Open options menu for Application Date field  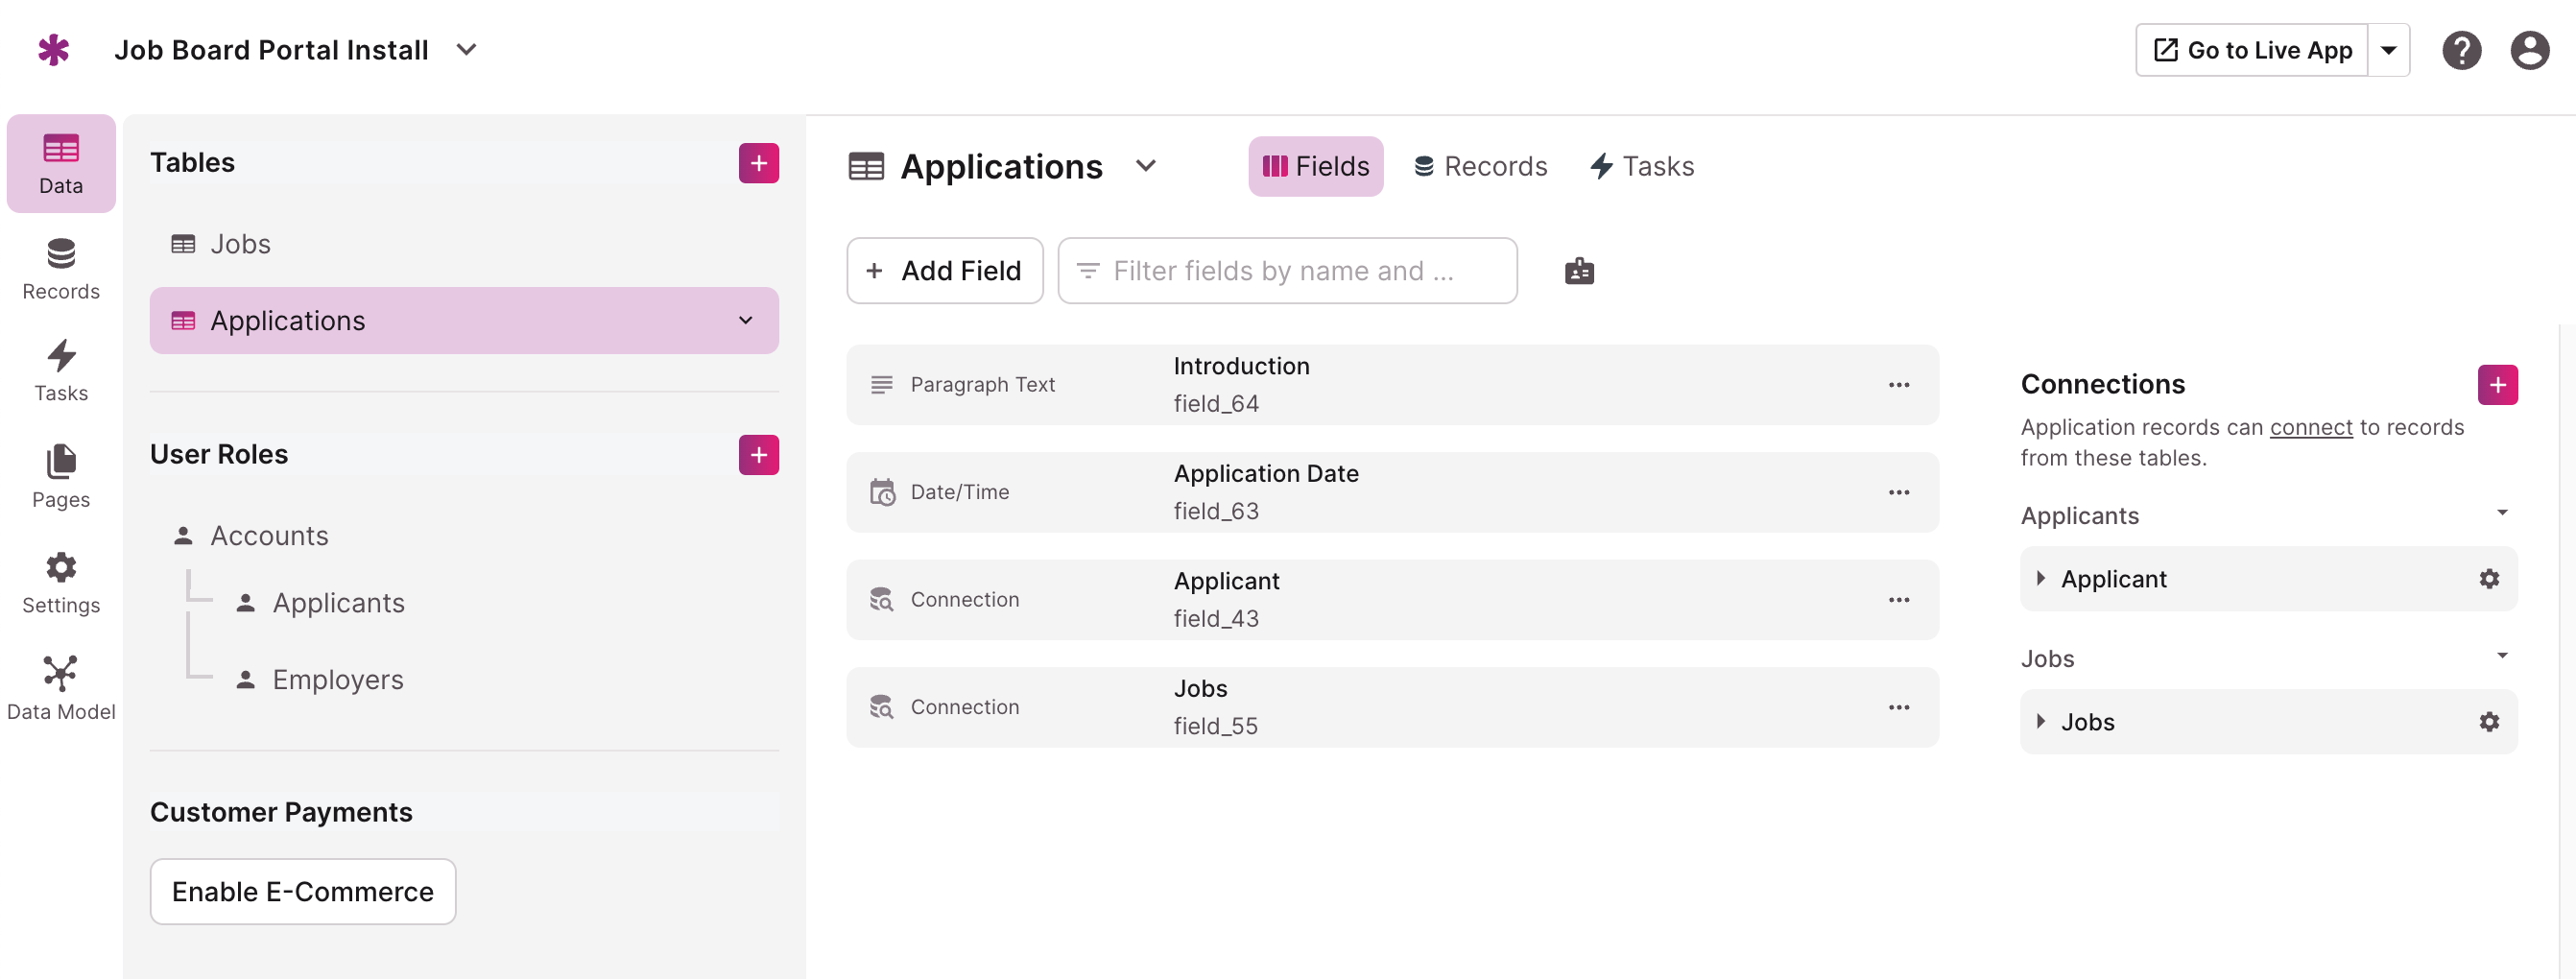pyautogui.click(x=1899, y=492)
